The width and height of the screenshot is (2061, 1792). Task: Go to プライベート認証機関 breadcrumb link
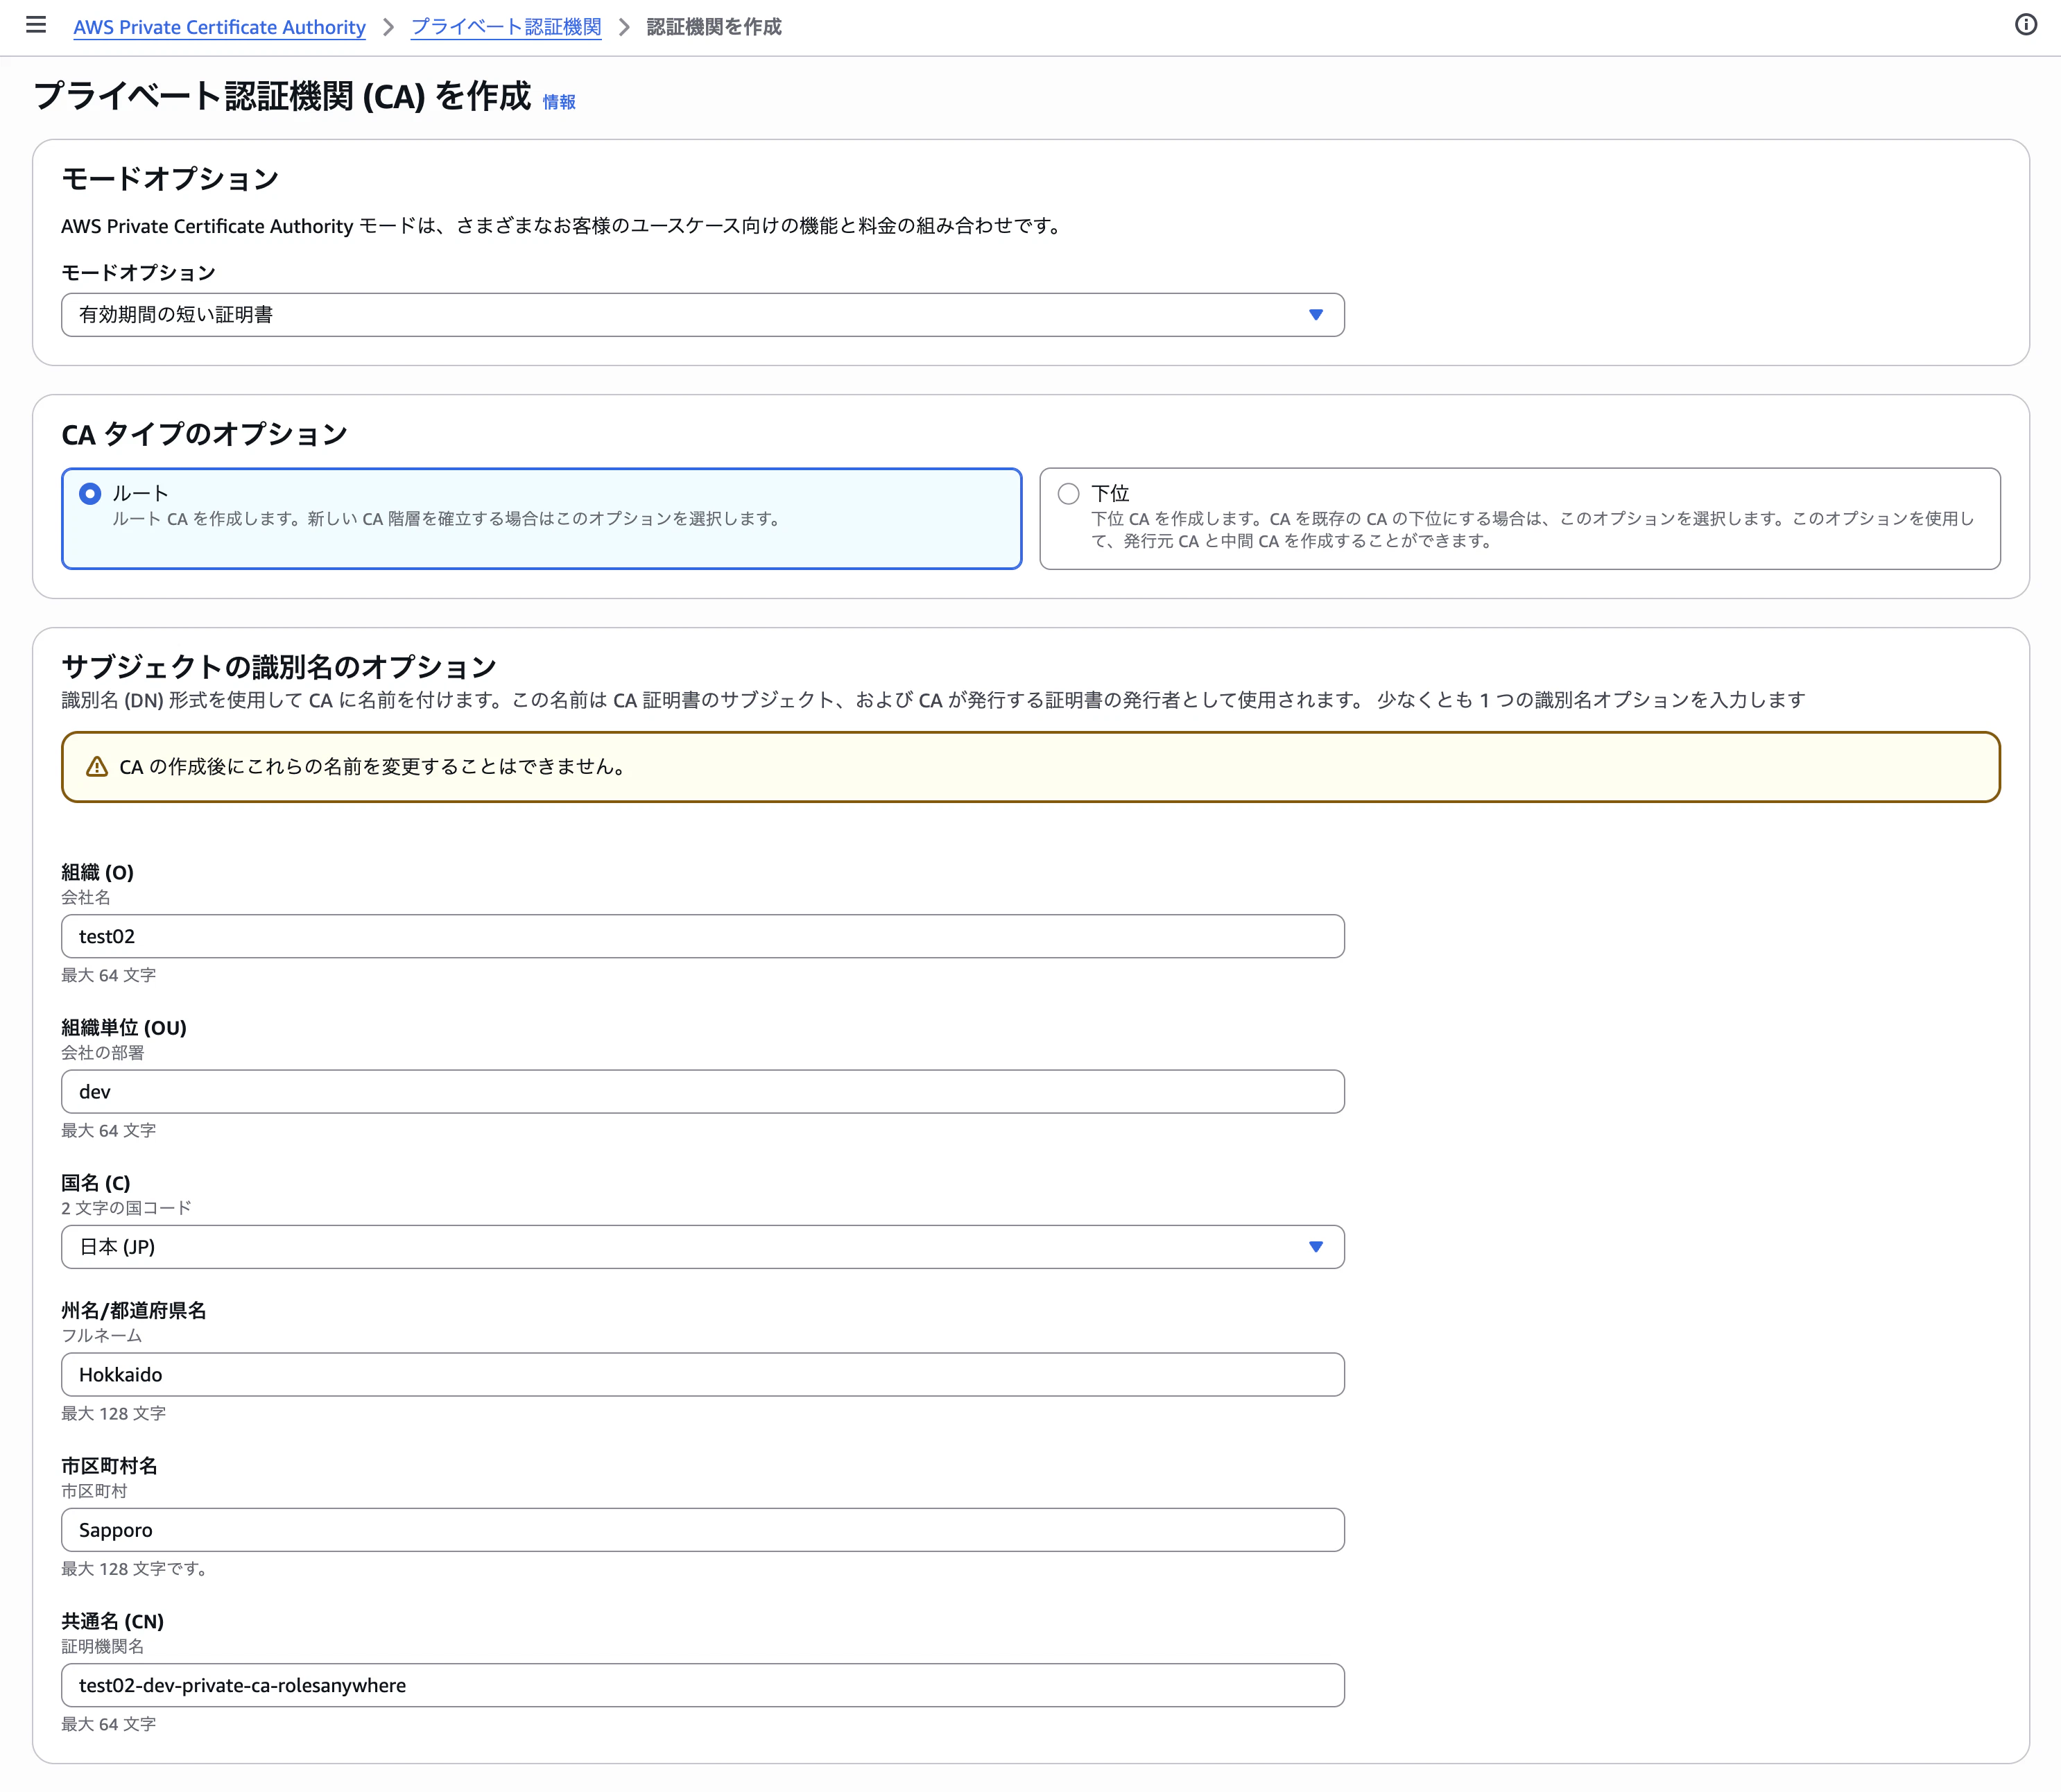pyautogui.click(x=506, y=27)
